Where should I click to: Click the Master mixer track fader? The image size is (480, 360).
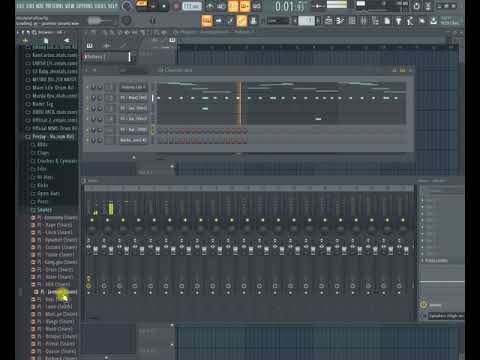[x=96, y=250]
